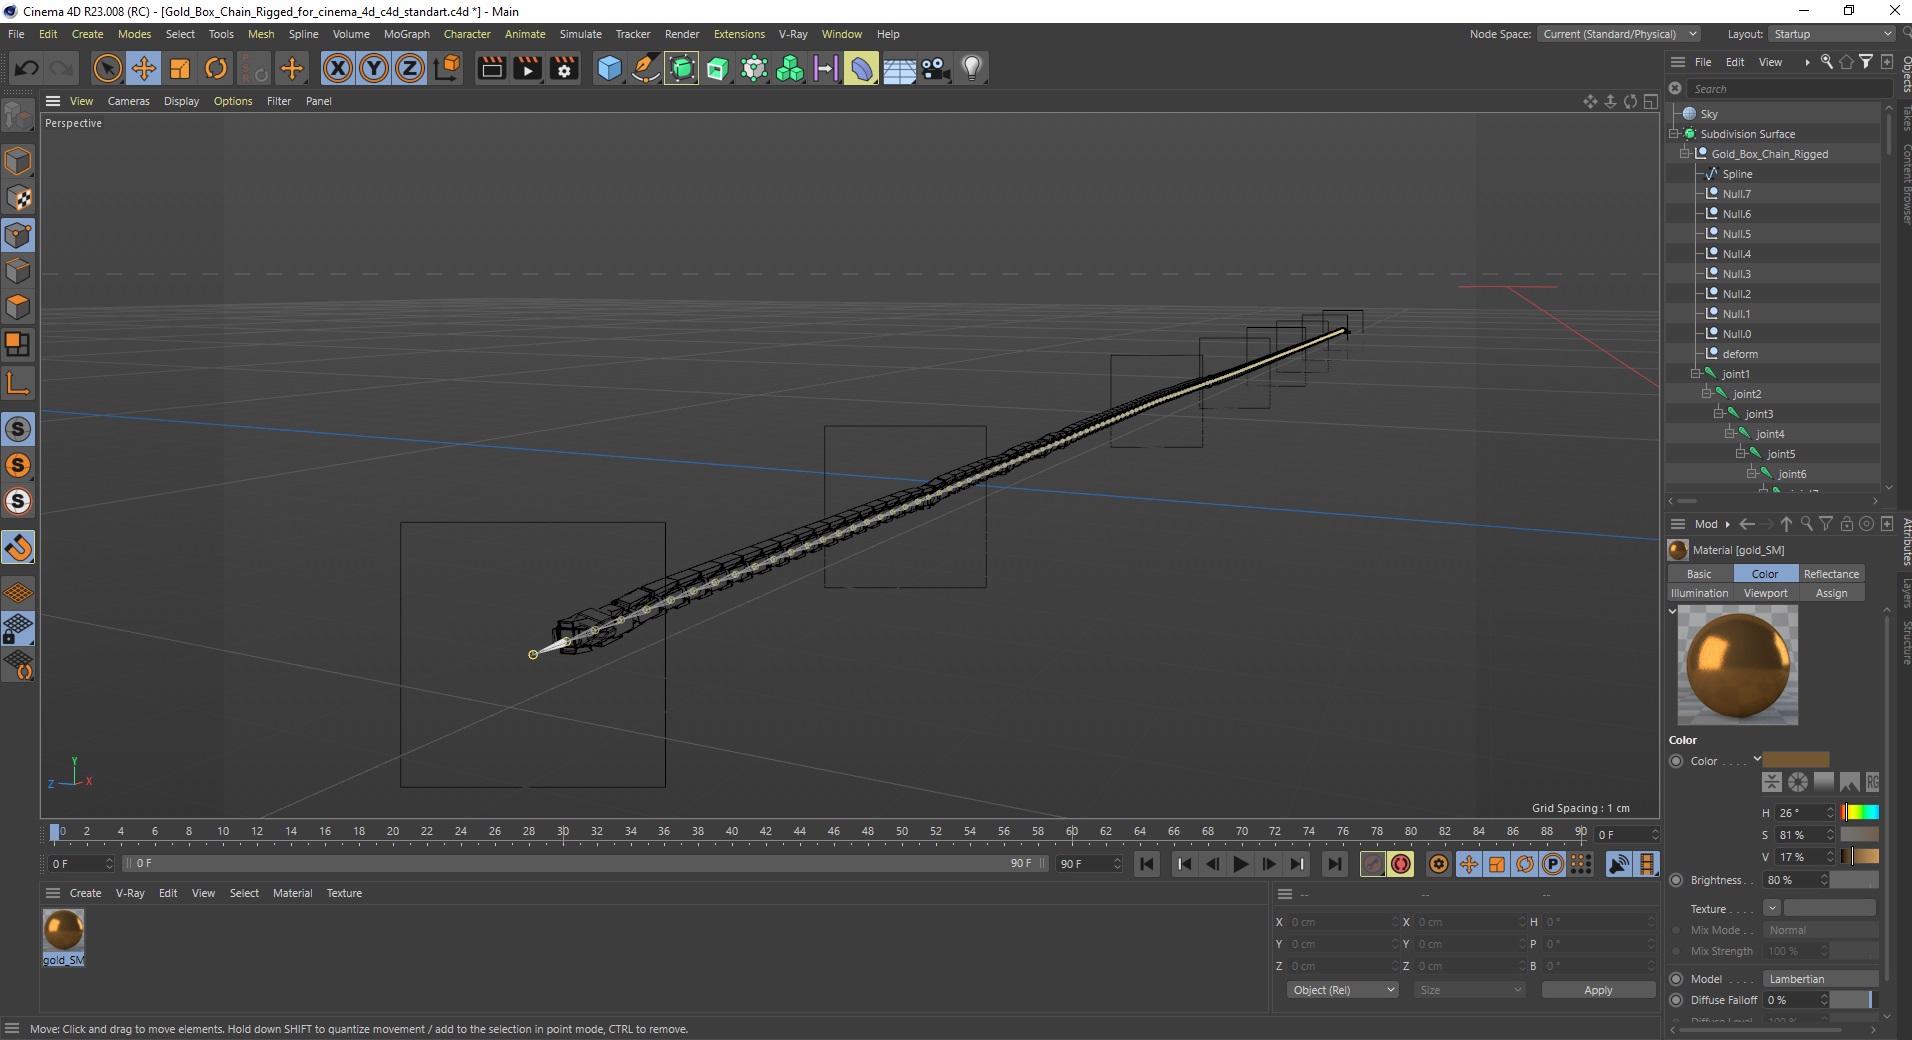Switch to Polygons mode in left palette
The width and height of the screenshot is (1912, 1040).
pos(18,307)
